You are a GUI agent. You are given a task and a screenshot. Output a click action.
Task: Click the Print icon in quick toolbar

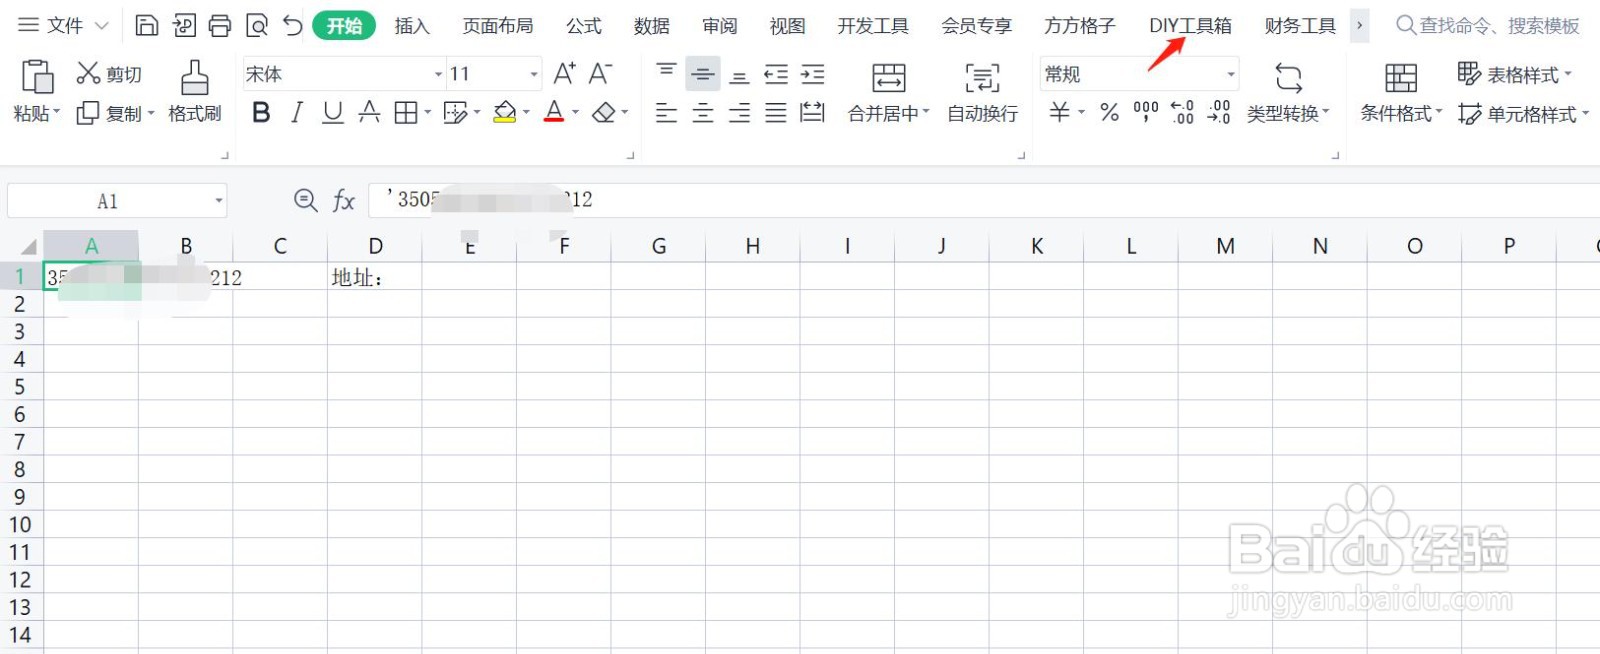220,25
